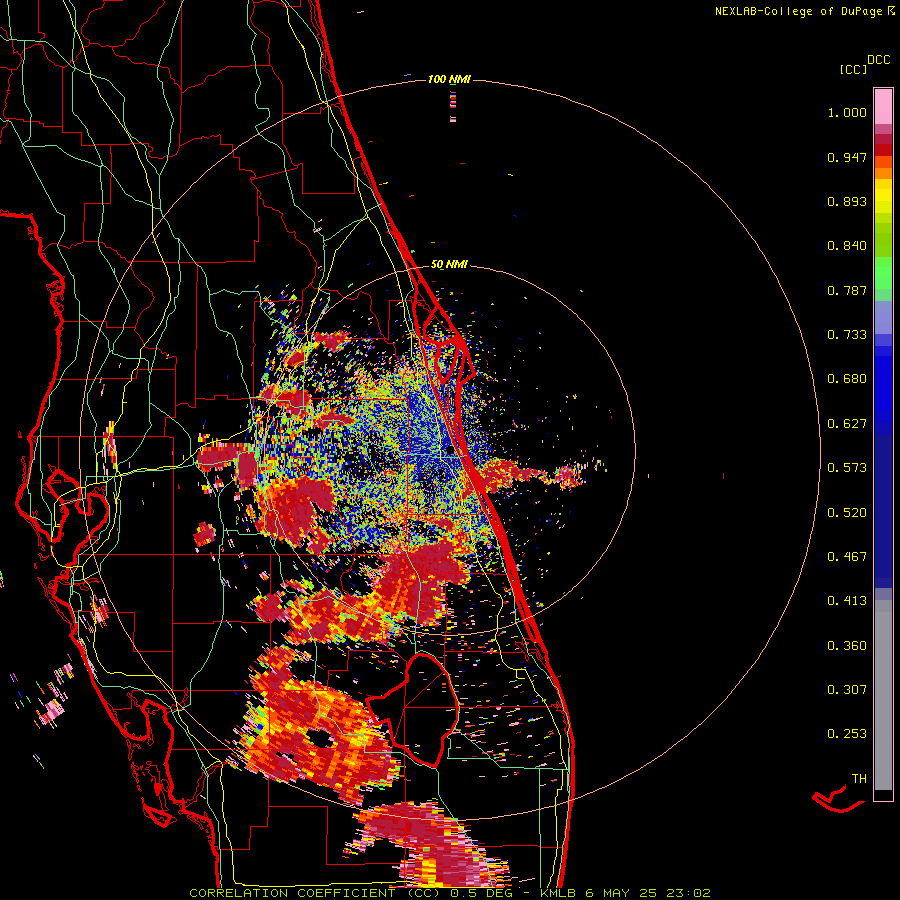
Task: Click the 0.413 scale label
Action: [x=847, y=601]
